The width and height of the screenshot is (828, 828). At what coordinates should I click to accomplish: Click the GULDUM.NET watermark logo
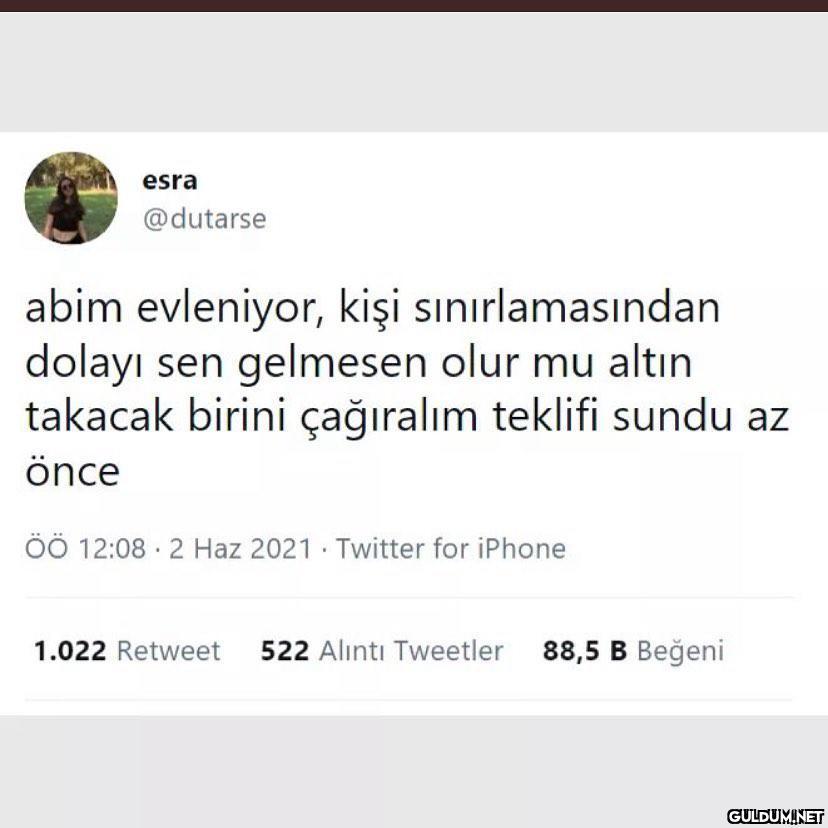pyautogui.click(x=775, y=815)
